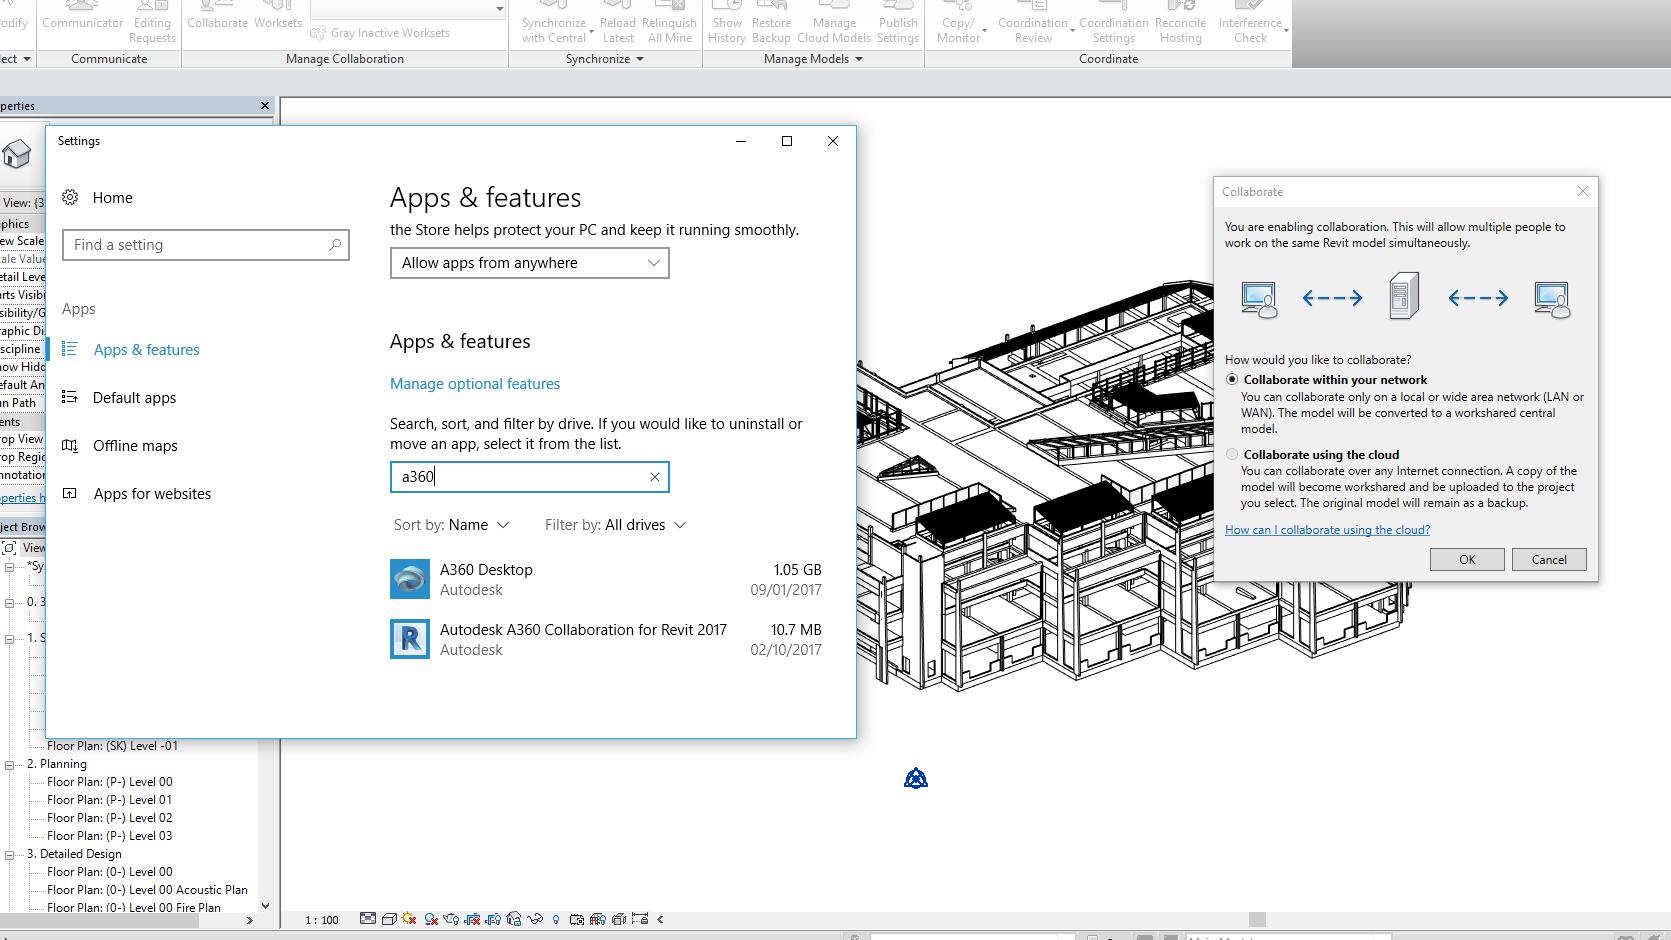Toggle Temporary Hide/Isolate glasses icon
This screenshot has height=940, width=1671.
[534, 919]
